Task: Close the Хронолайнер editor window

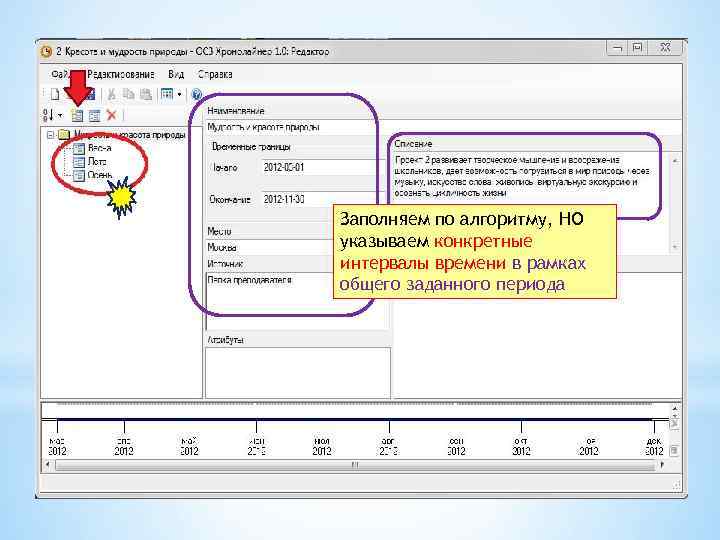Action: [664, 48]
